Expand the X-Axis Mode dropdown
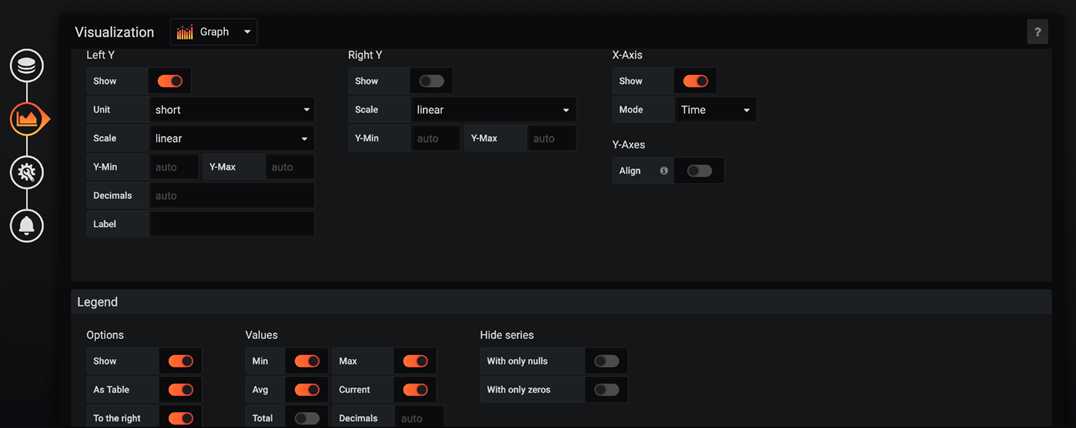1076x428 pixels. [715, 110]
